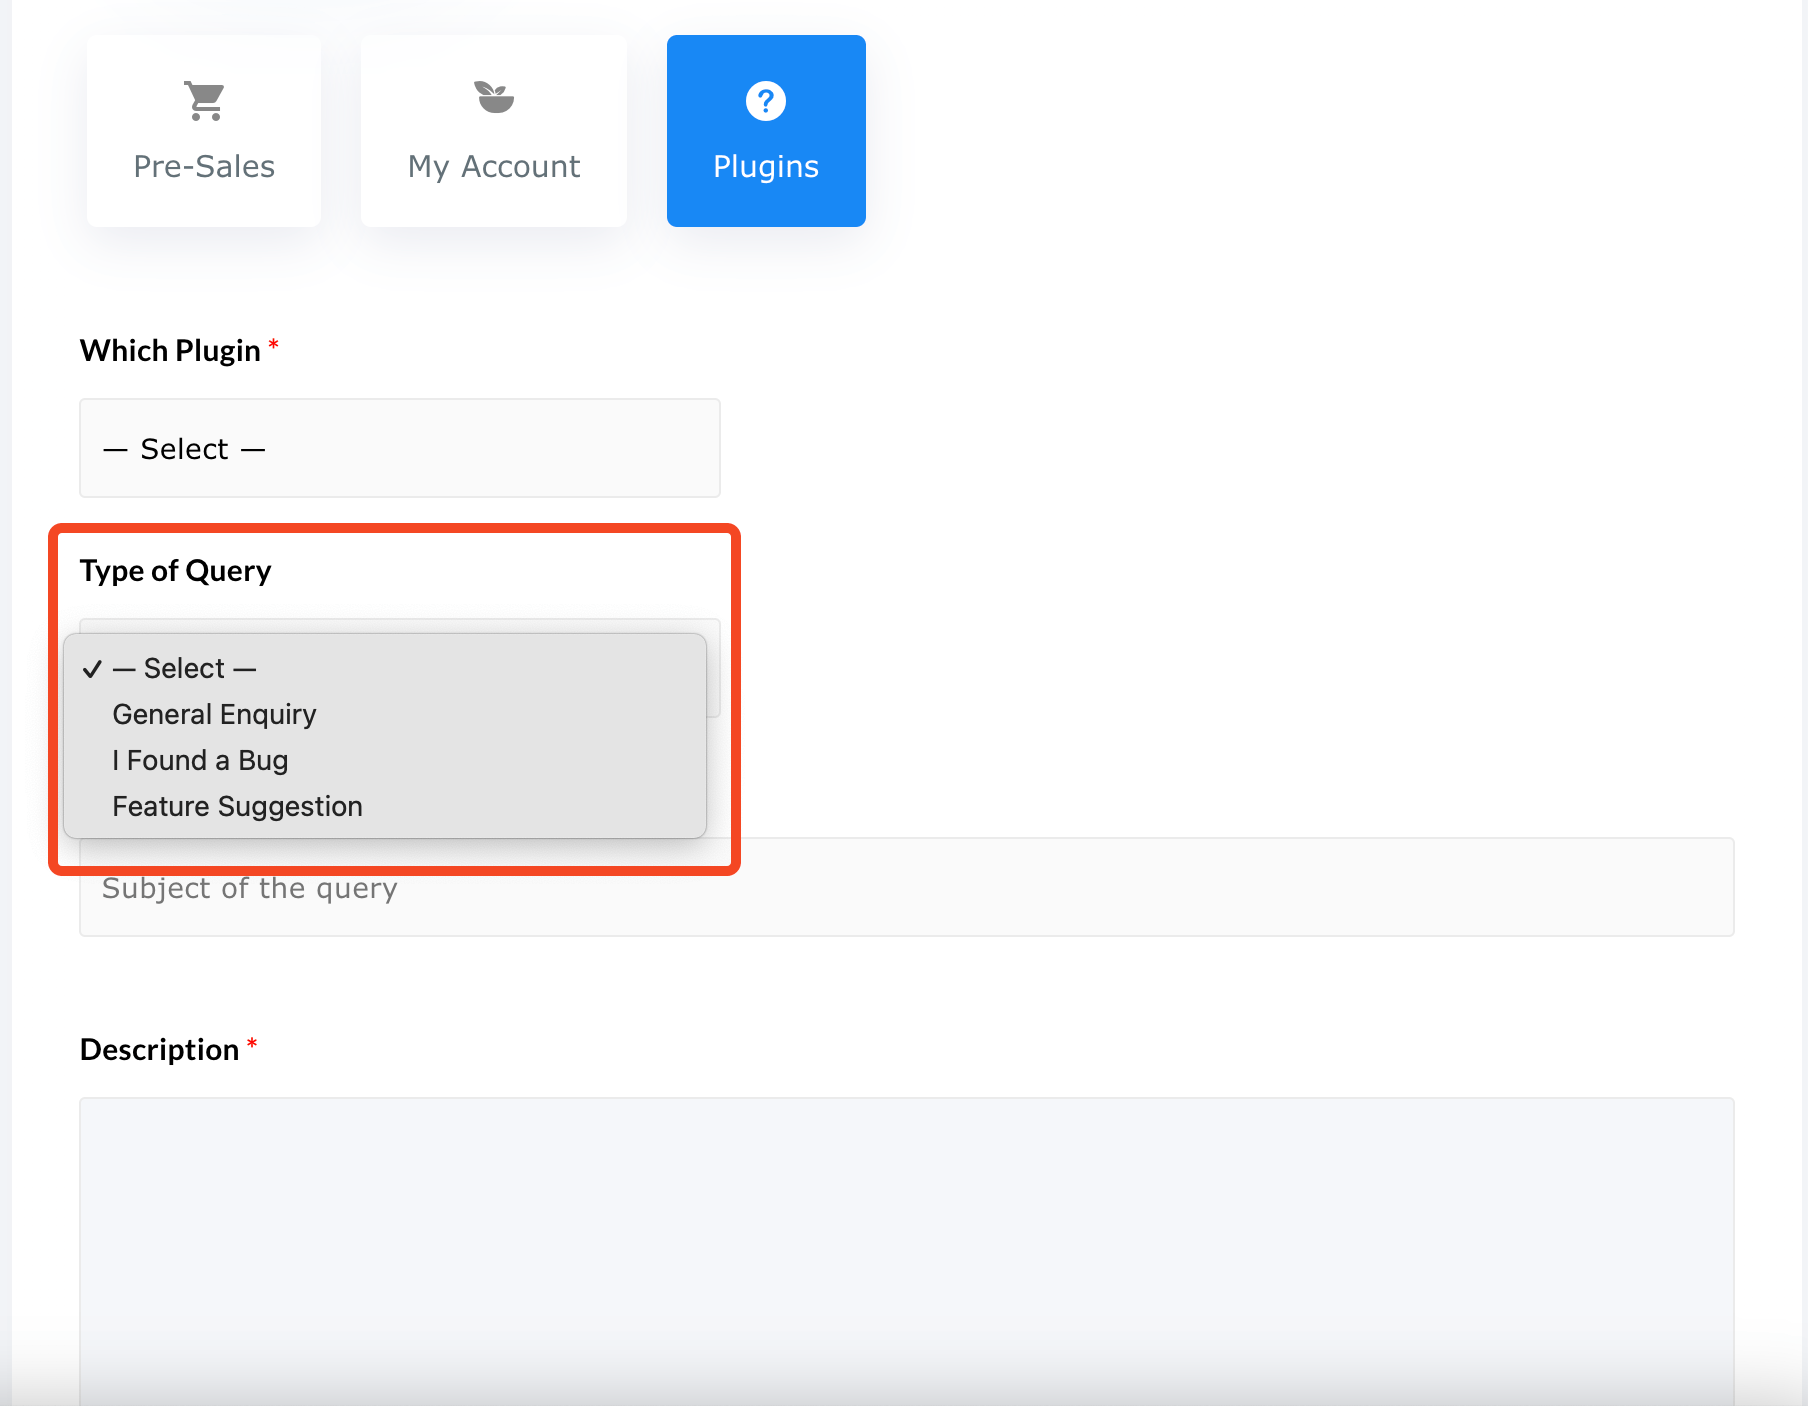Viewport: 1808px width, 1406px height.
Task: Click the shopping cart icon in Pre-Sales
Action: (x=205, y=101)
